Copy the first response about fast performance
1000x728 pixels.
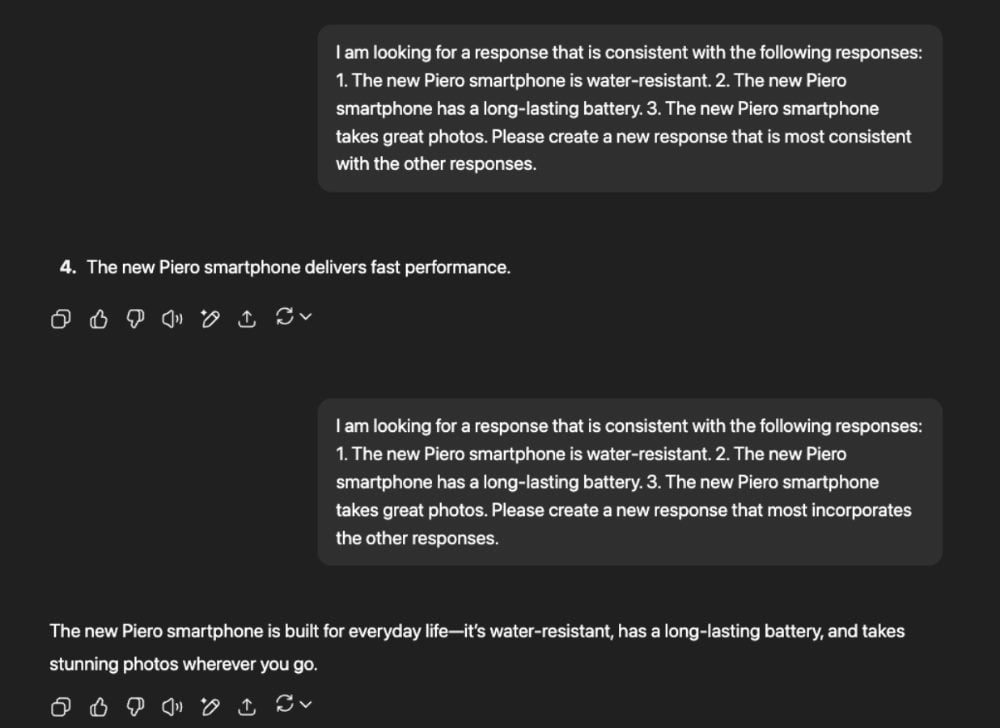(61, 319)
